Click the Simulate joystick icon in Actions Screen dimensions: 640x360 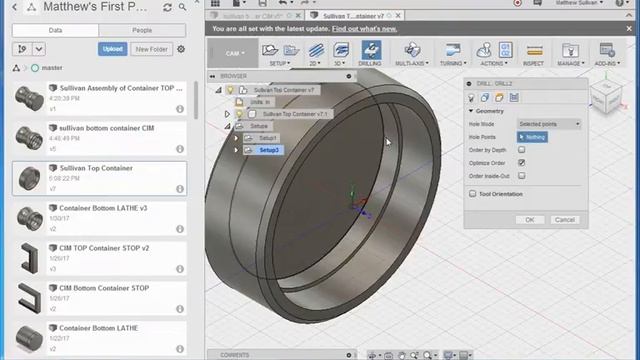[x=484, y=50]
